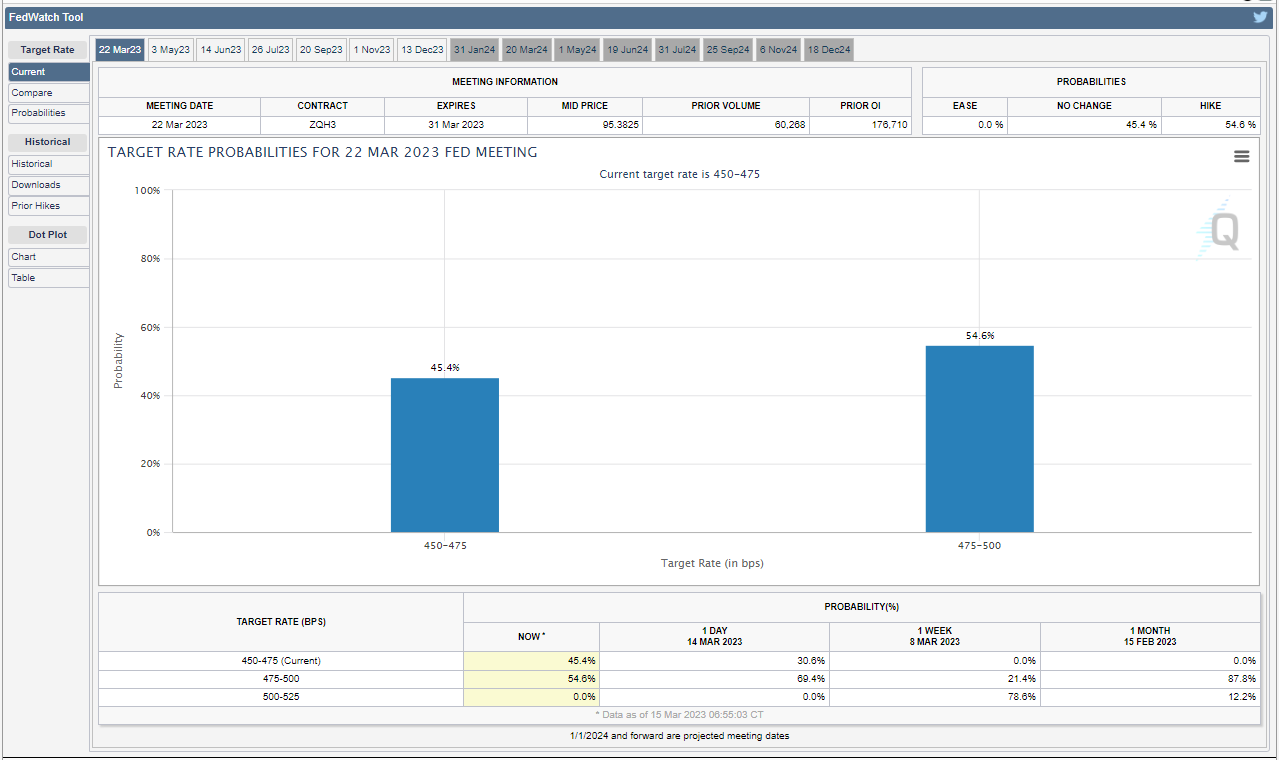Select the 14 Jun23 meeting tab
1279x760 pixels.
coord(221,50)
